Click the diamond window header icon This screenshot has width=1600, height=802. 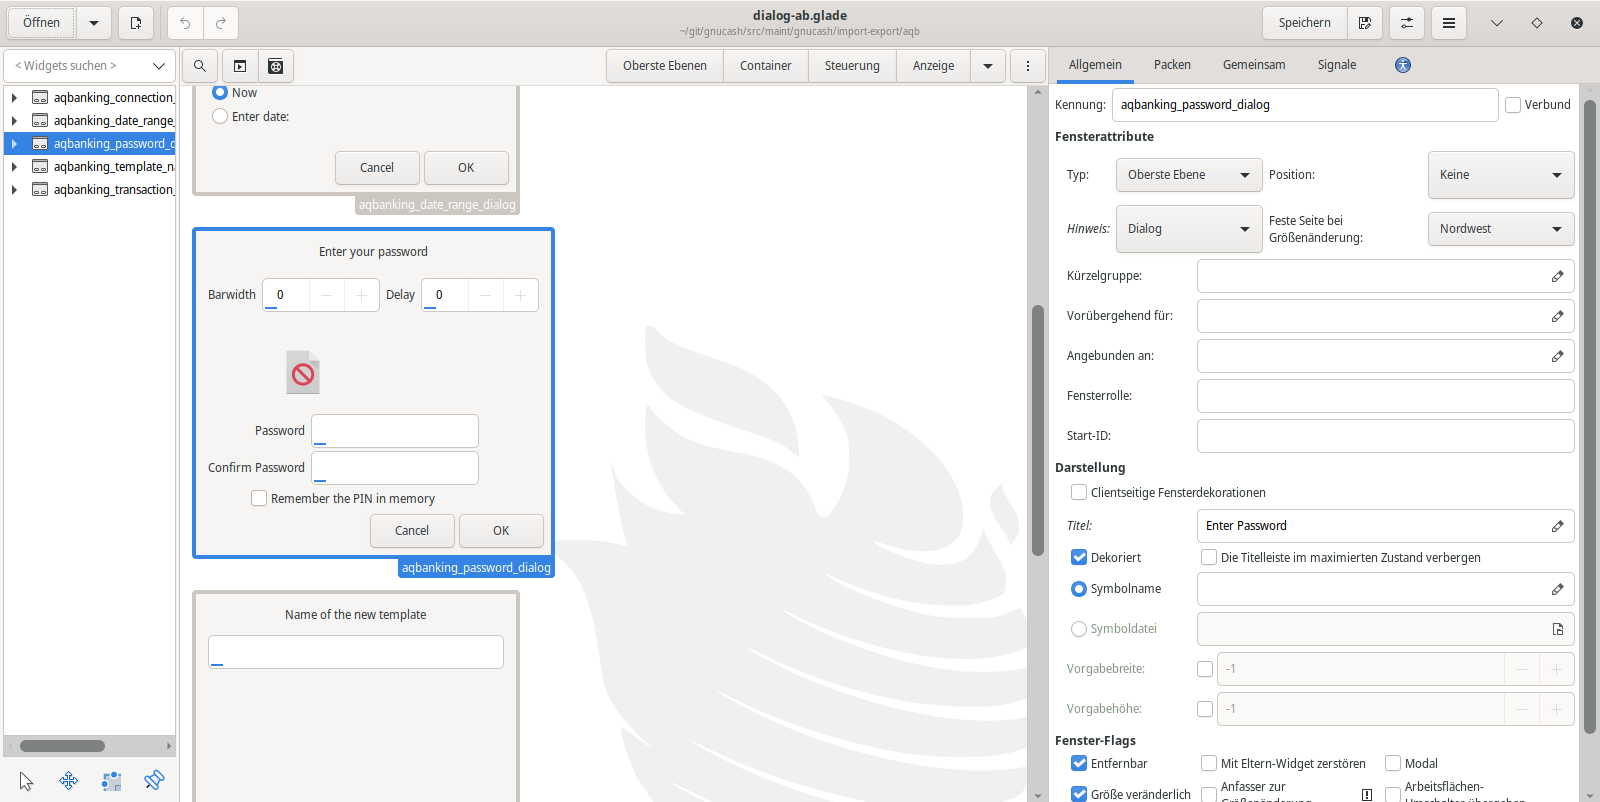pos(1537,23)
